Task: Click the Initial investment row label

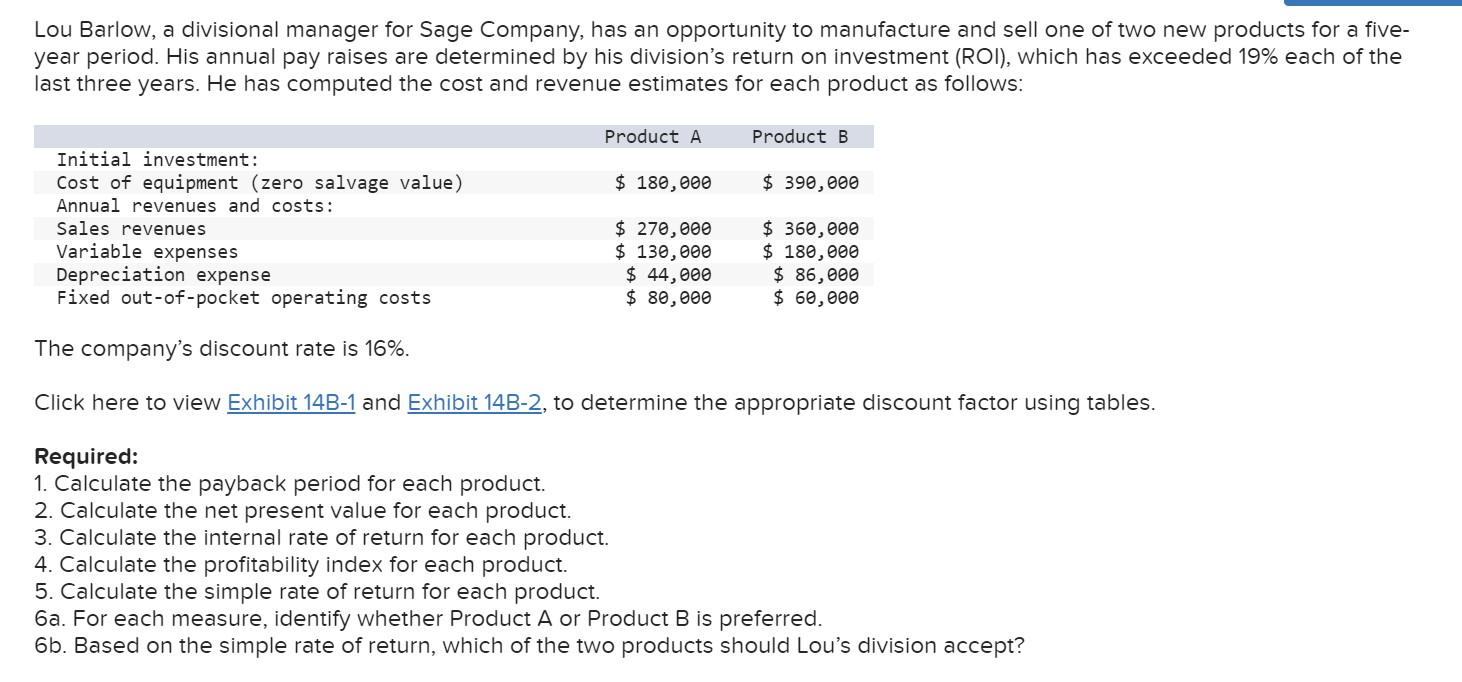Action: click(x=158, y=160)
